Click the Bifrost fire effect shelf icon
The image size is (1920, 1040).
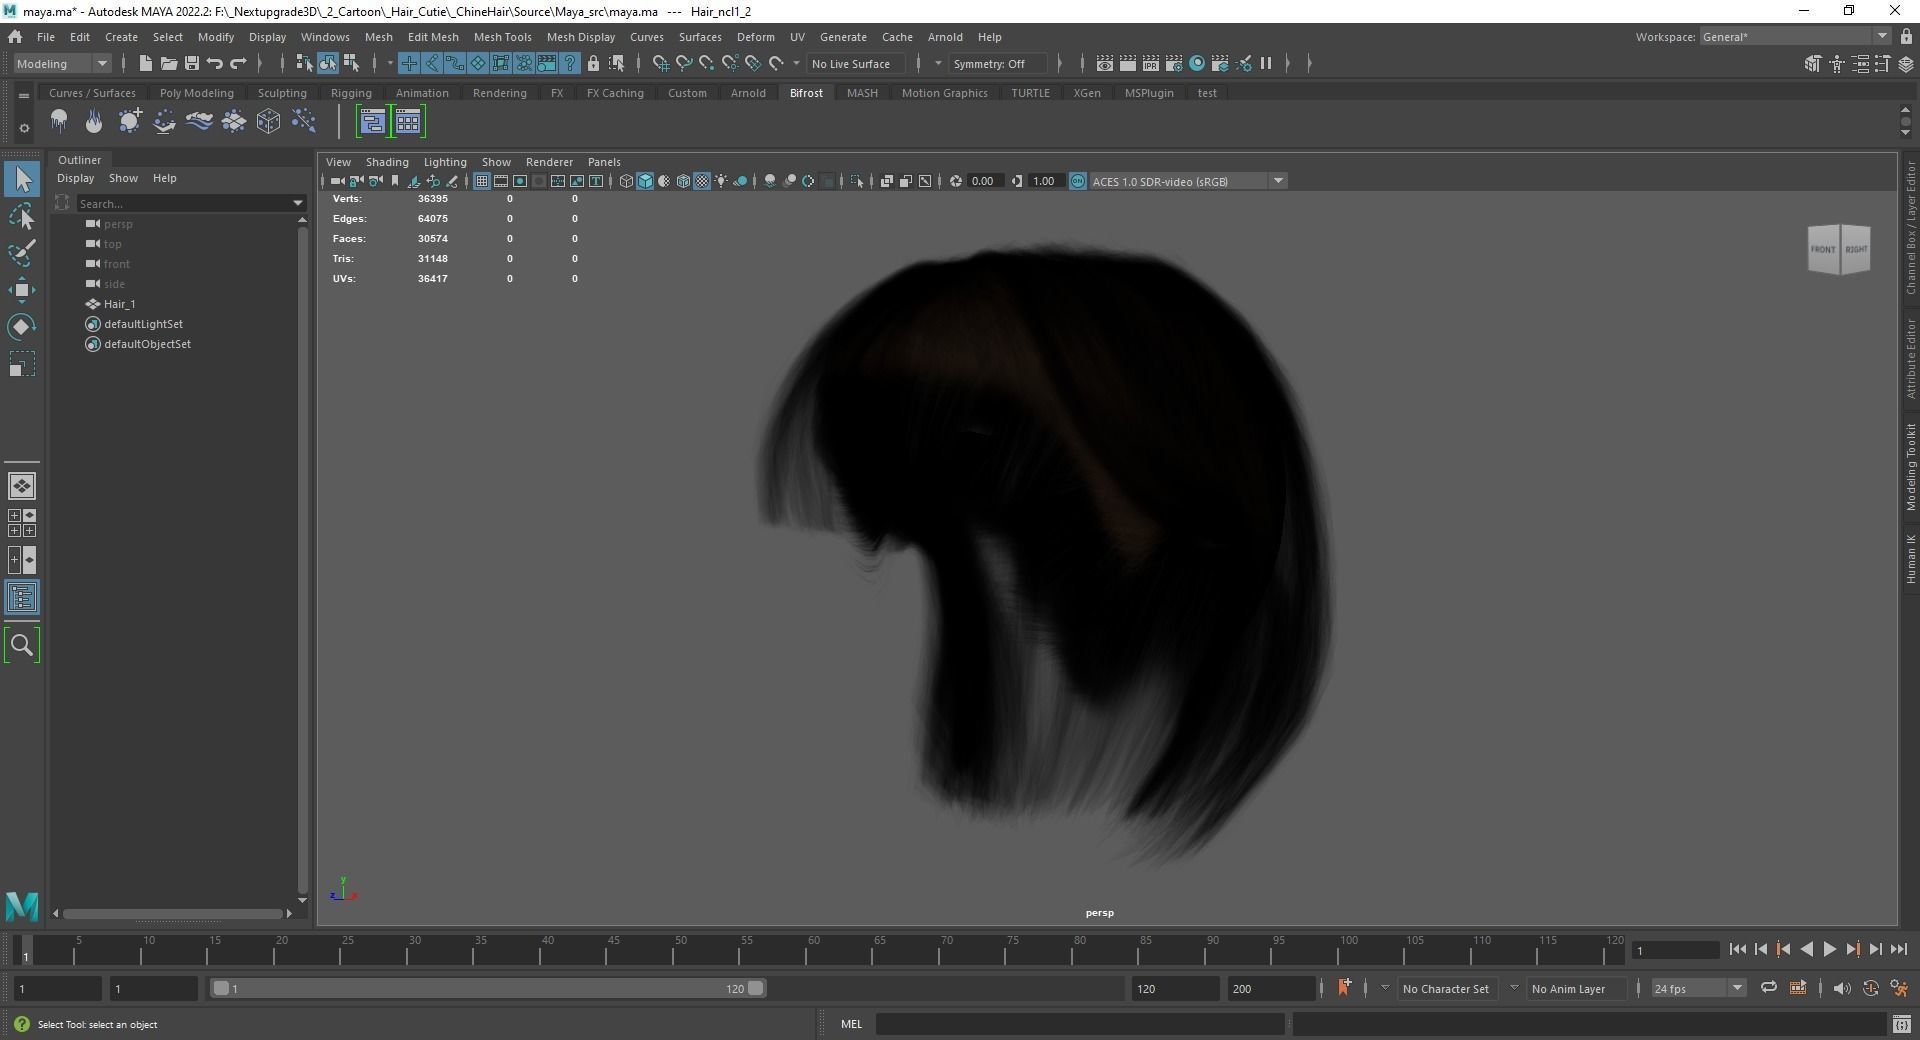(94, 122)
